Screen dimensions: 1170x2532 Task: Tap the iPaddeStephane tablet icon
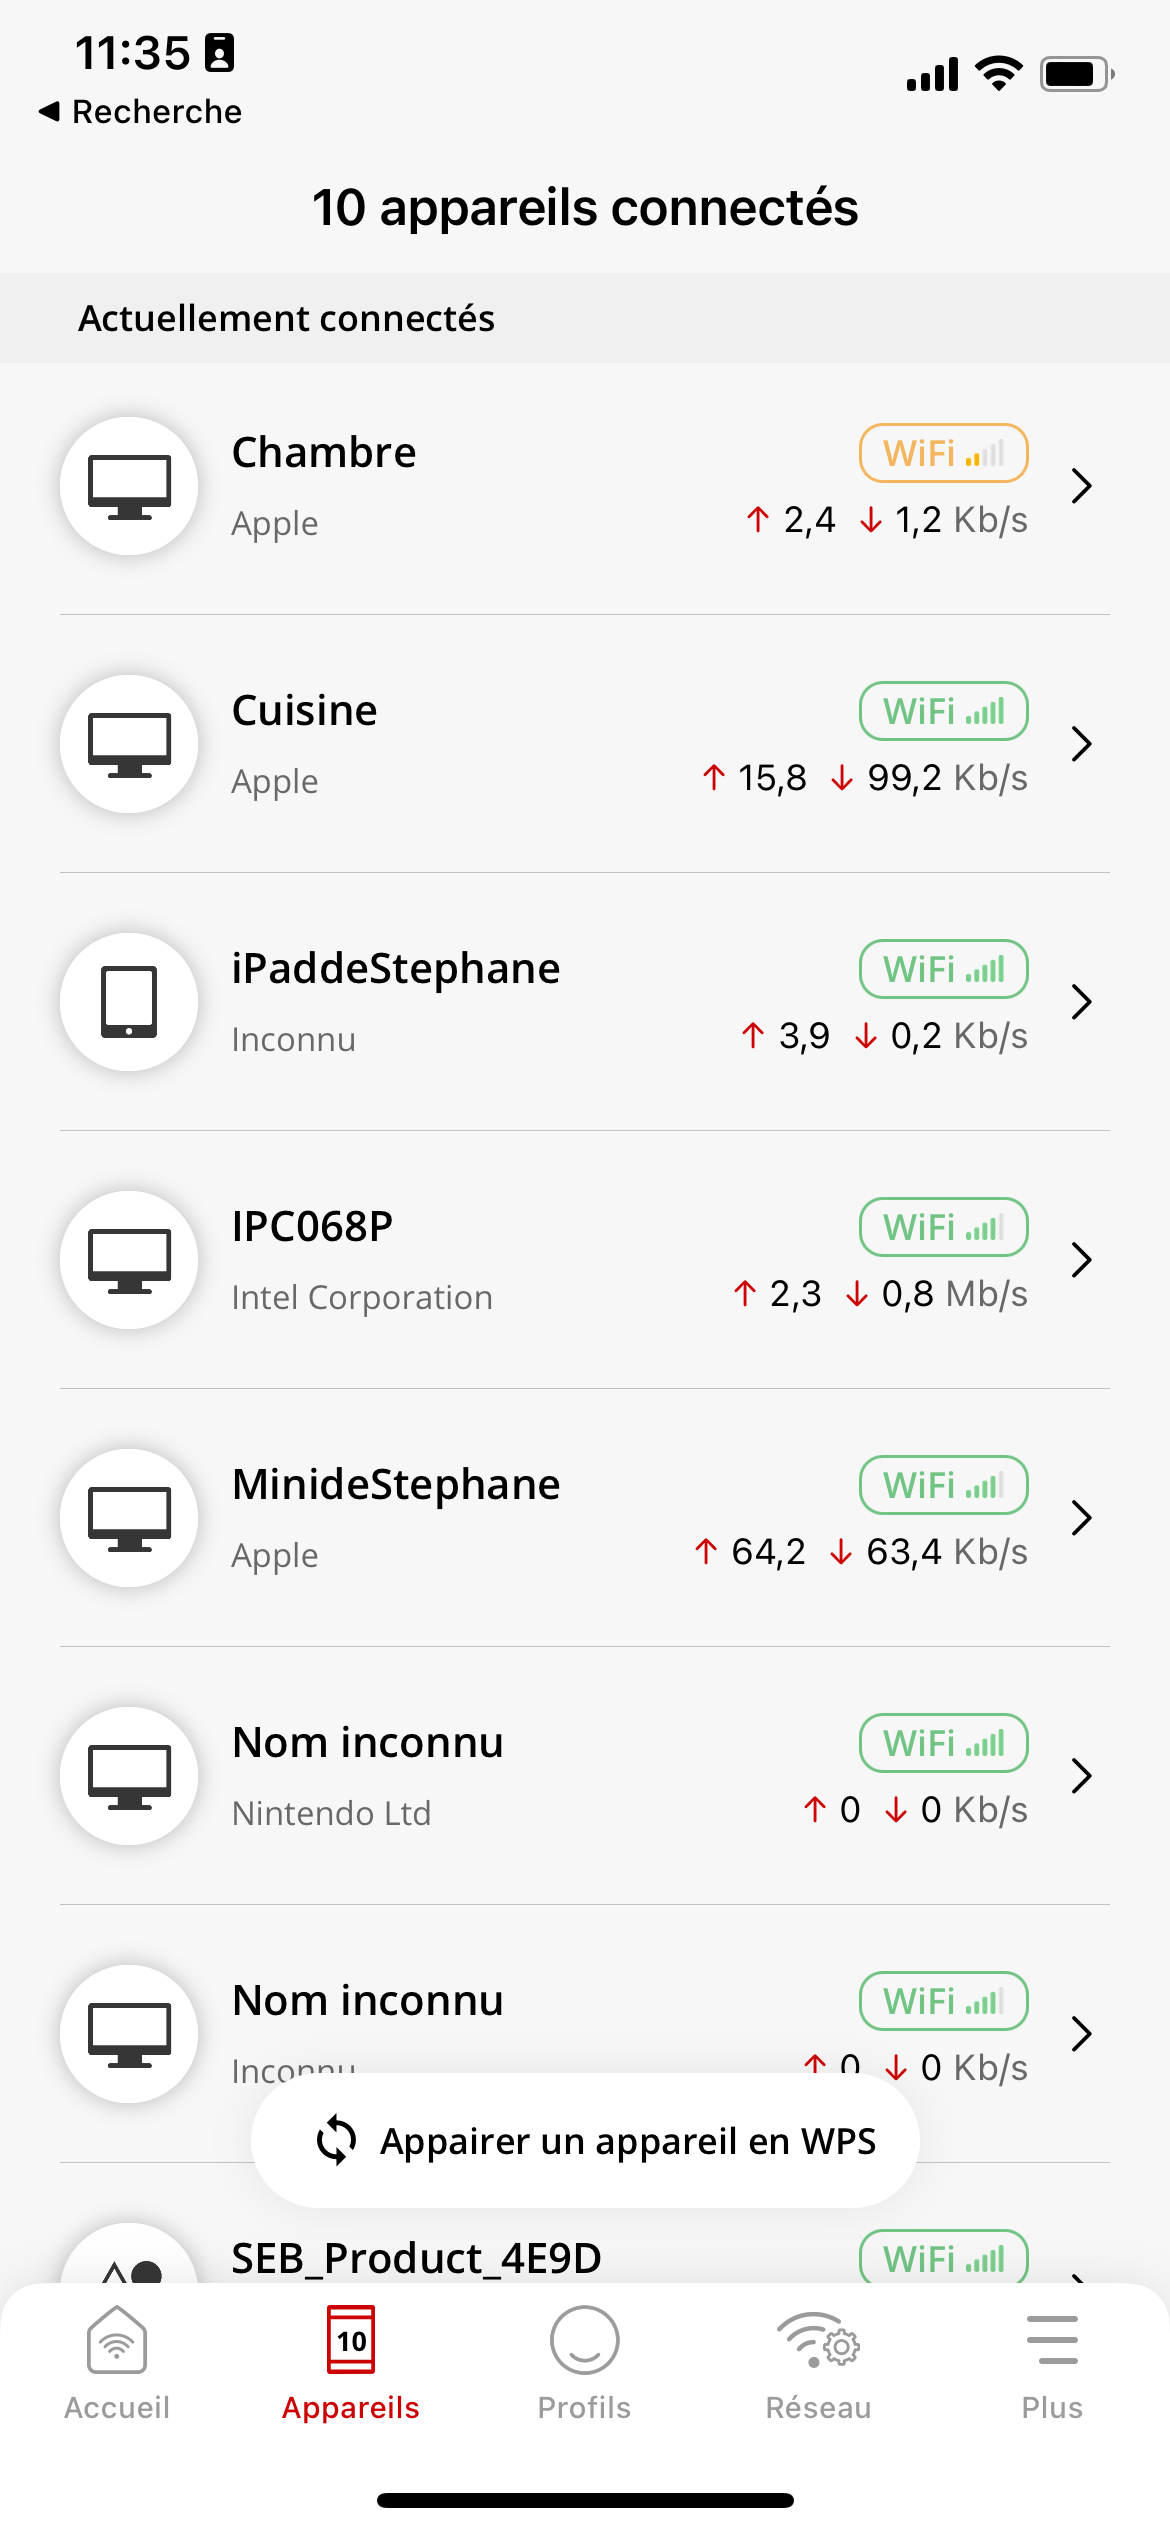pyautogui.click(x=129, y=1002)
